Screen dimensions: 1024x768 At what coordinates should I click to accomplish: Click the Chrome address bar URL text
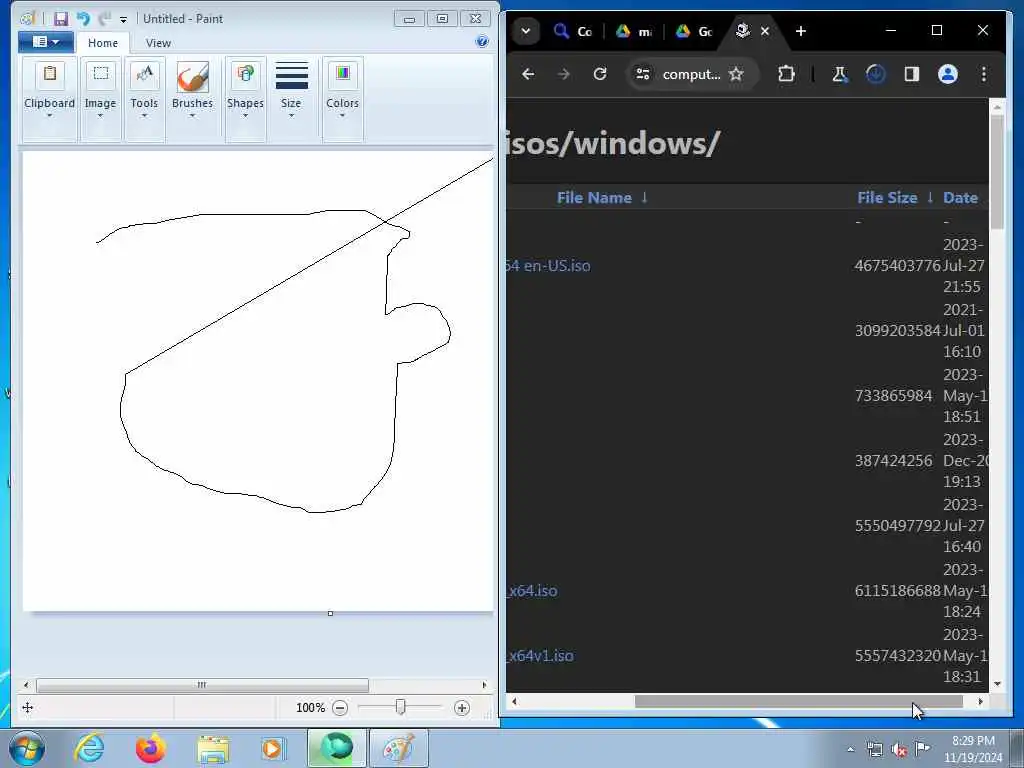(692, 74)
